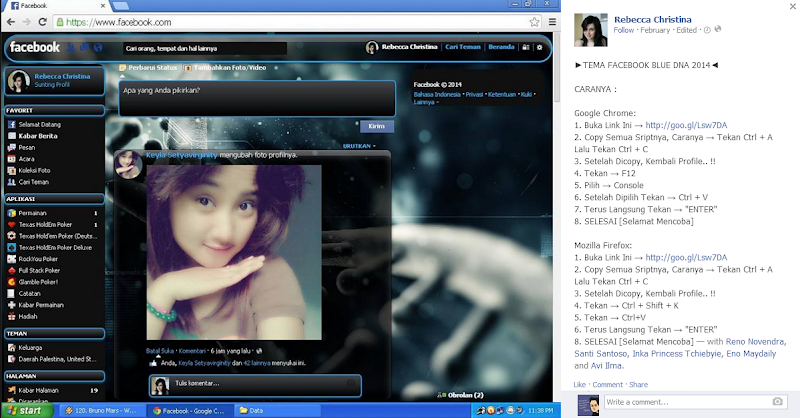Open Keyla's changed profile photo
The height and width of the screenshot is (418, 800).
pos(234,252)
